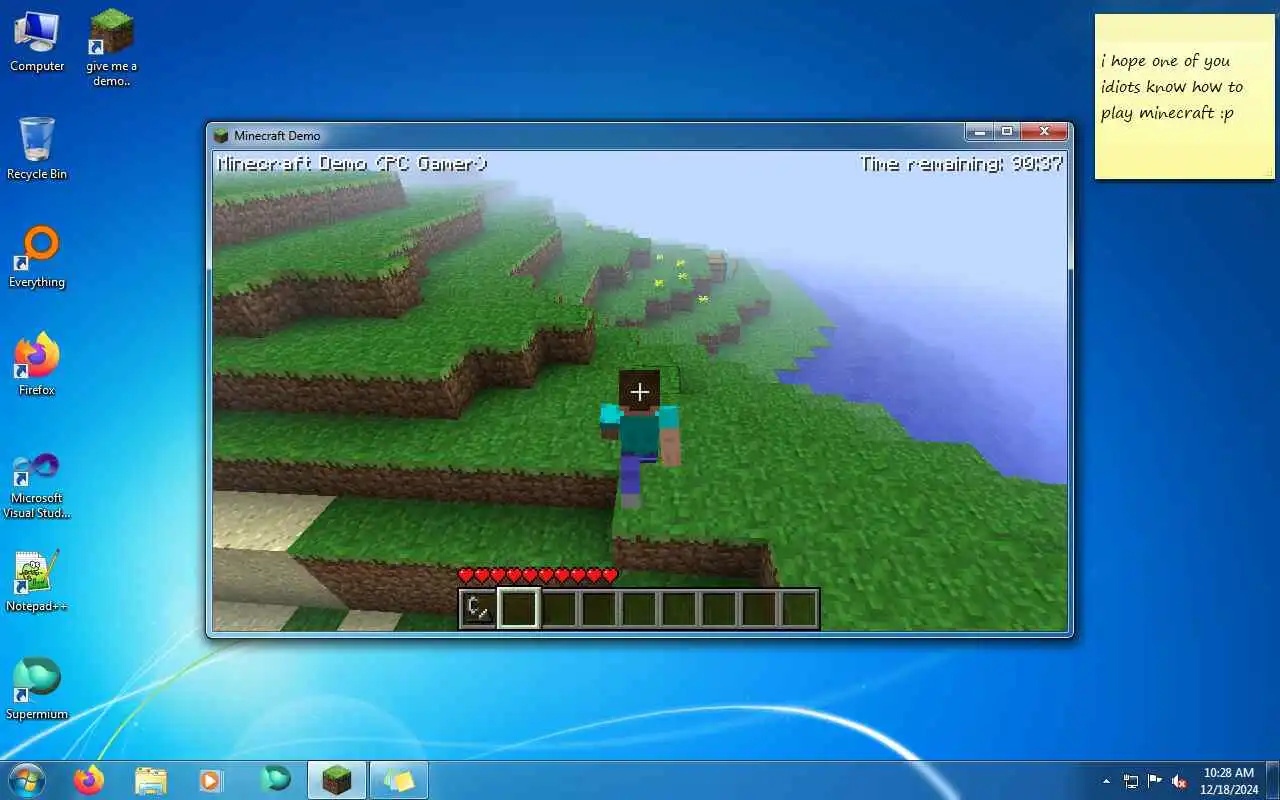
Task: Click the crosshair on the player's head
Action: pos(639,391)
